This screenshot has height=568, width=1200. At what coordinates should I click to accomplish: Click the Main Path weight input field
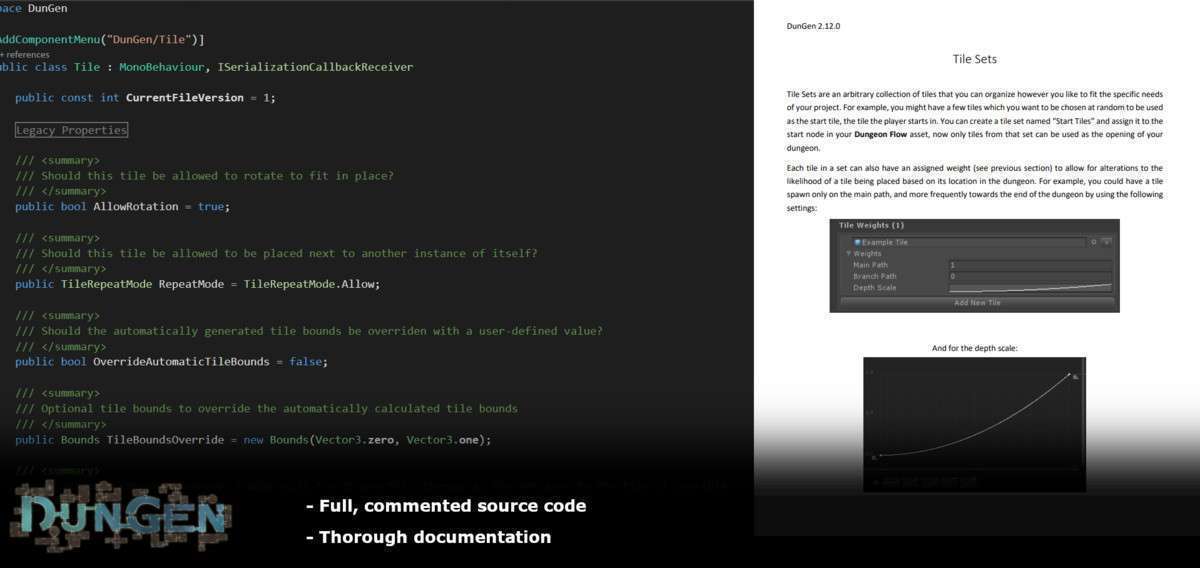pos(1030,265)
